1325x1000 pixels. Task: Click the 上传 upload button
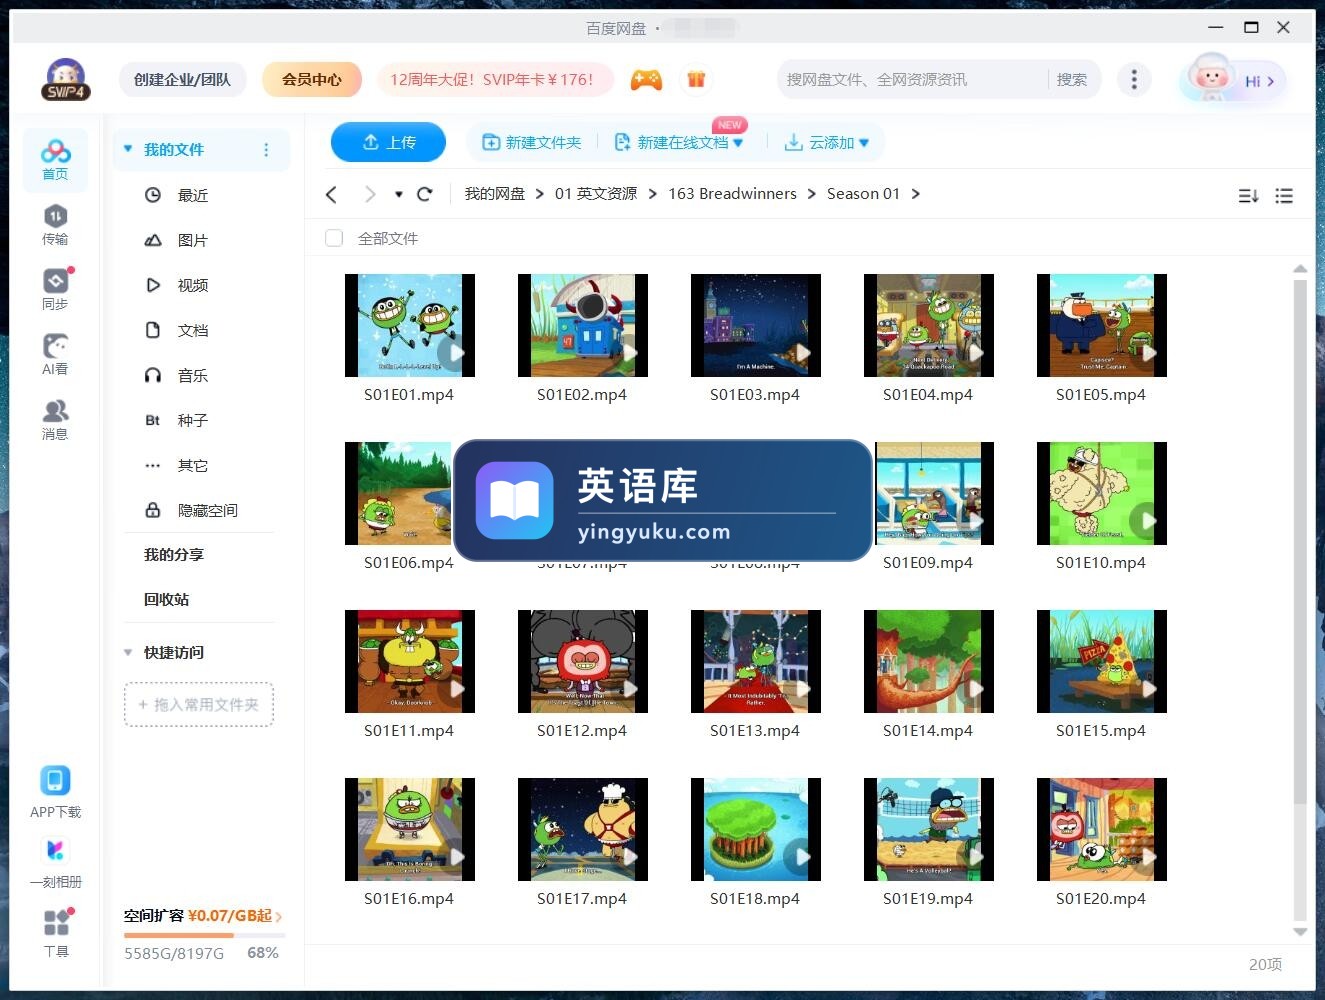click(389, 142)
